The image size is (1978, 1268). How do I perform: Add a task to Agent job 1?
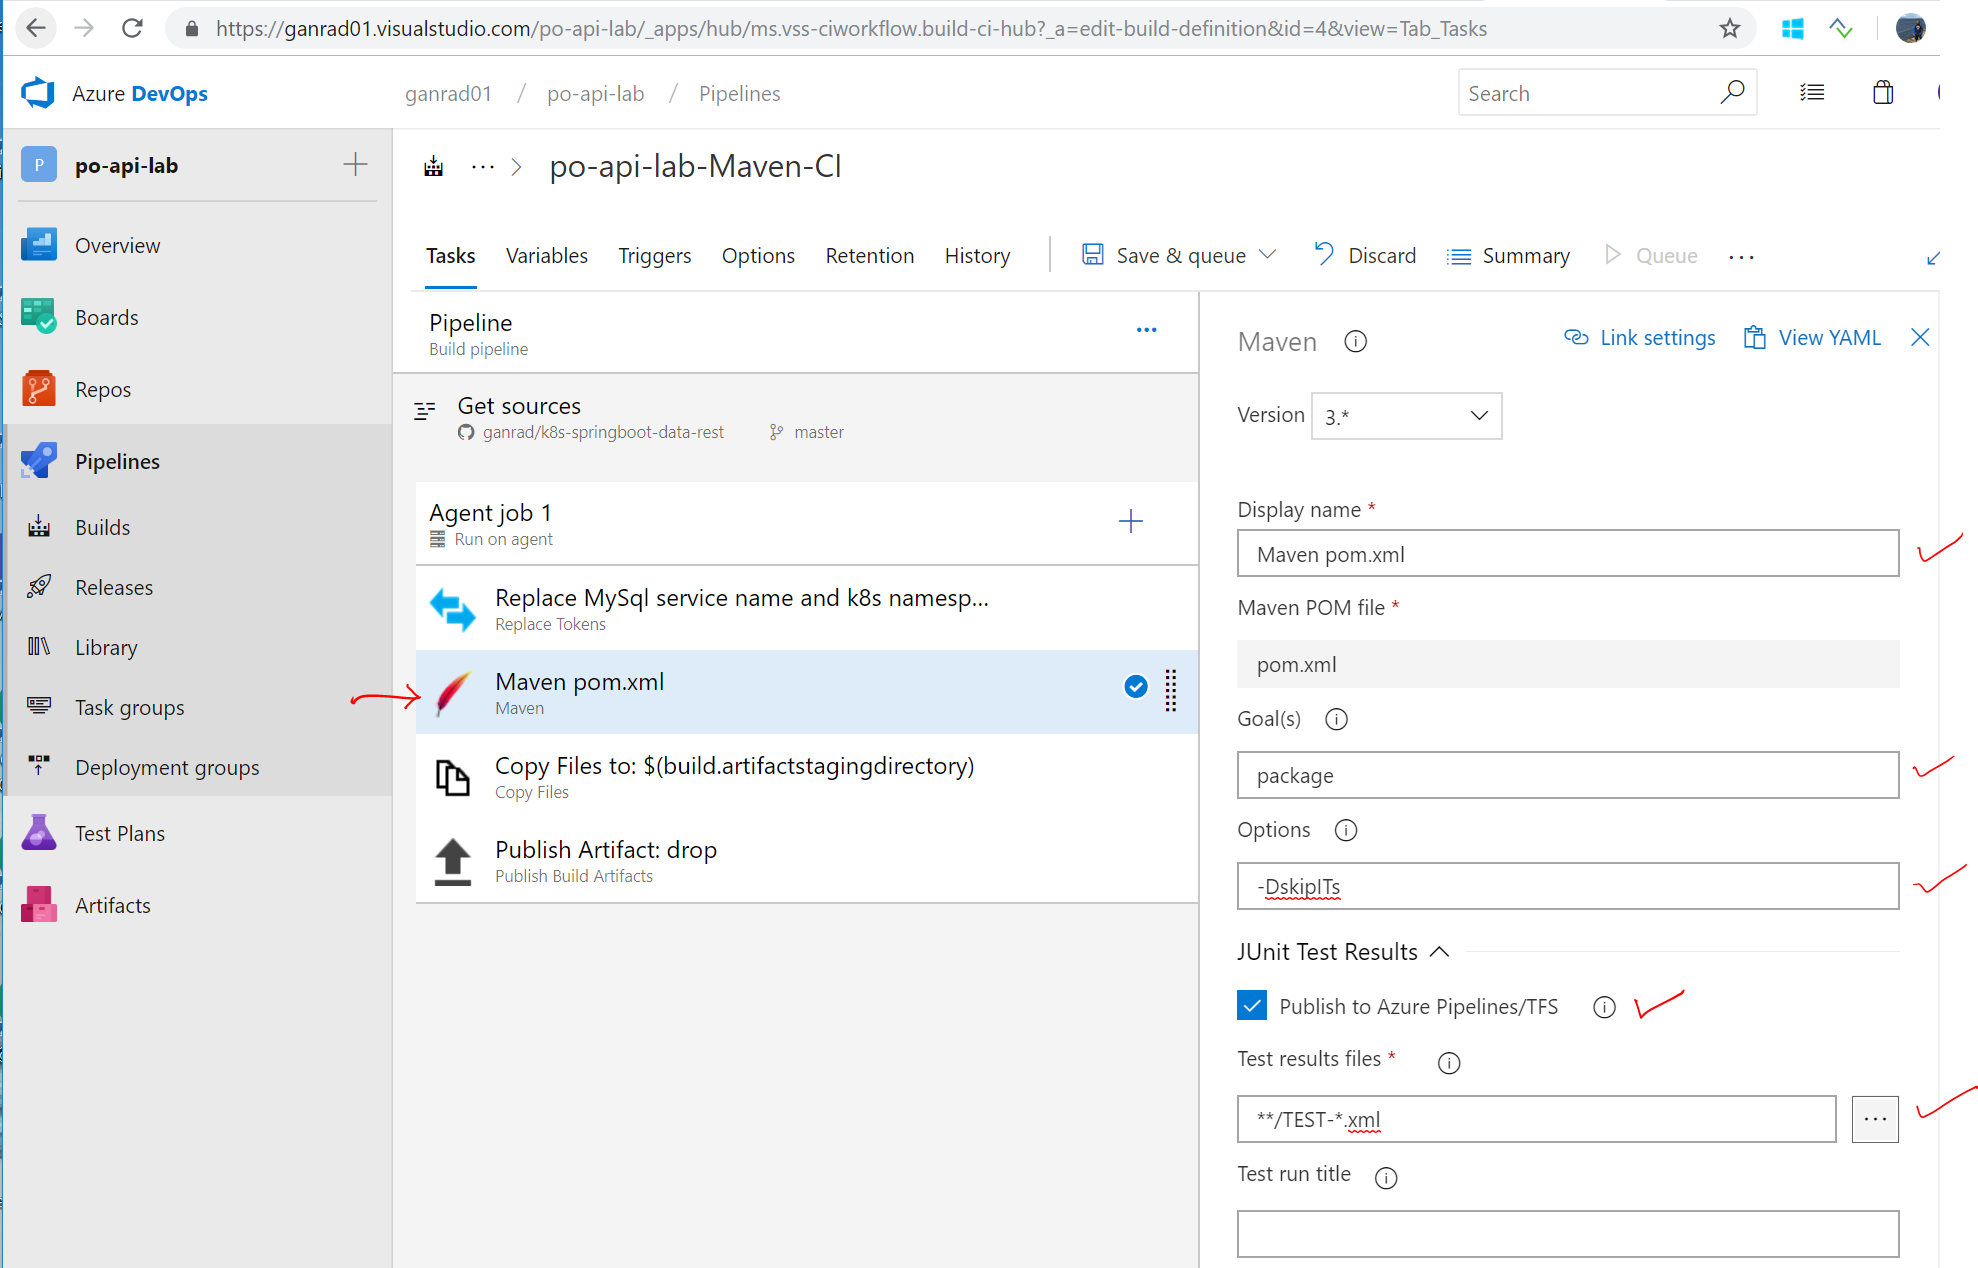click(1130, 521)
